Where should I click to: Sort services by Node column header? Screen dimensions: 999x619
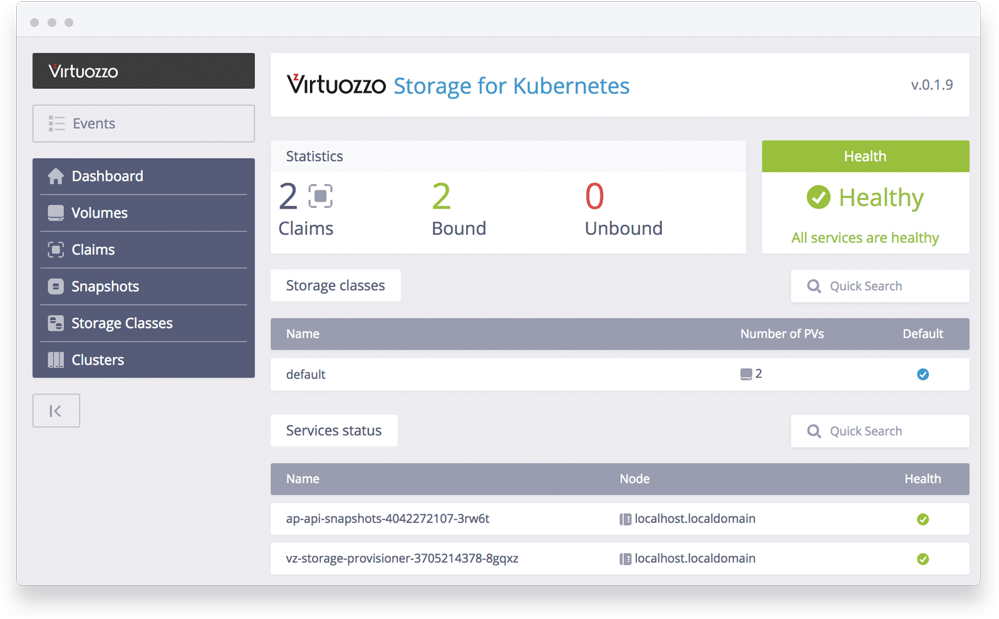(x=635, y=479)
